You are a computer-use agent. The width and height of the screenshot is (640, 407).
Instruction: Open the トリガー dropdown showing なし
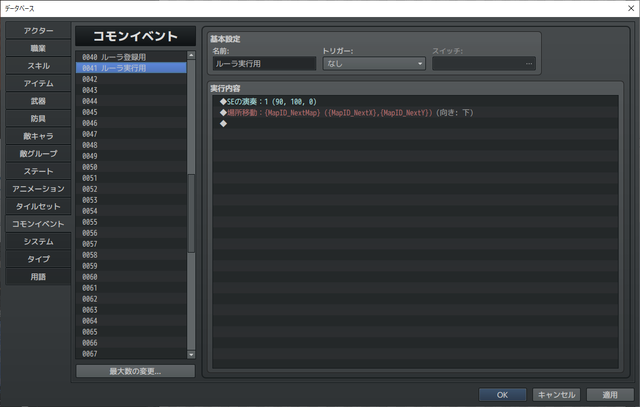pos(374,64)
